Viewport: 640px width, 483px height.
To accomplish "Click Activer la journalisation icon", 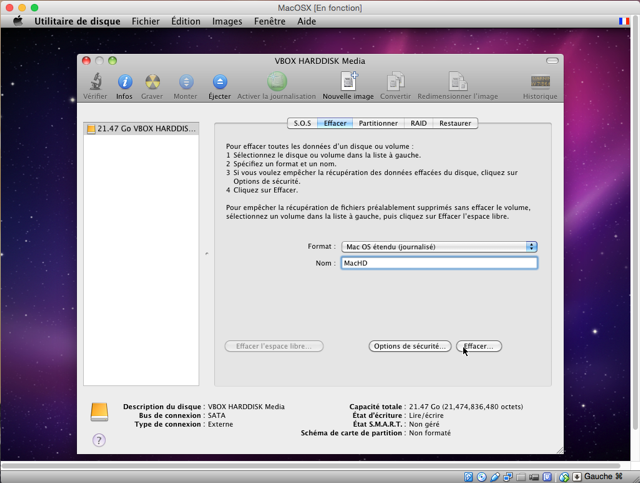I will 277,81.
